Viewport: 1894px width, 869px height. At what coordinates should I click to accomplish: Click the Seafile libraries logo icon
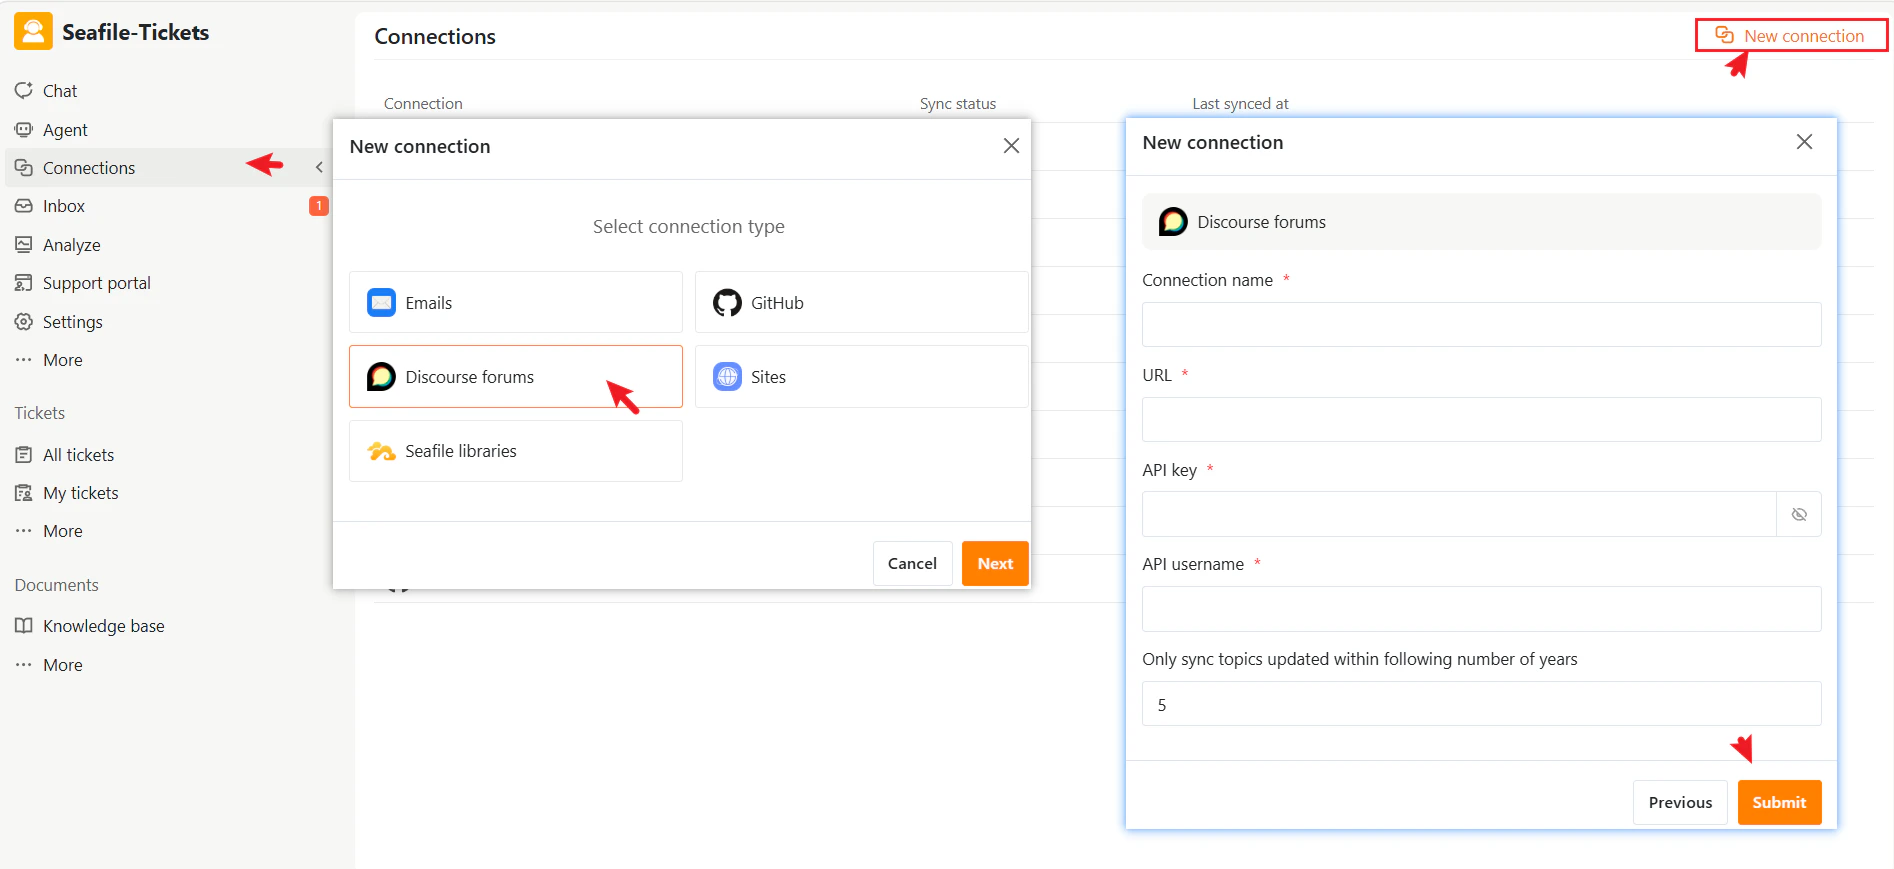point(381,451)
